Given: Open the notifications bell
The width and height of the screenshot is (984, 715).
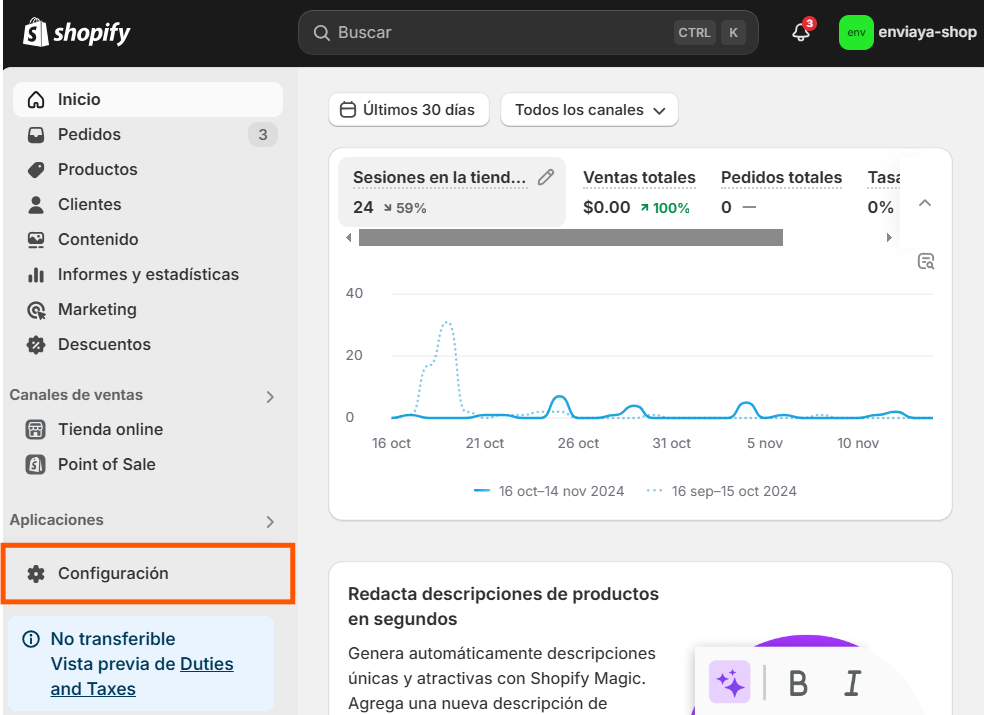Looking at the screenshot, I should click(x=801, y=32).
